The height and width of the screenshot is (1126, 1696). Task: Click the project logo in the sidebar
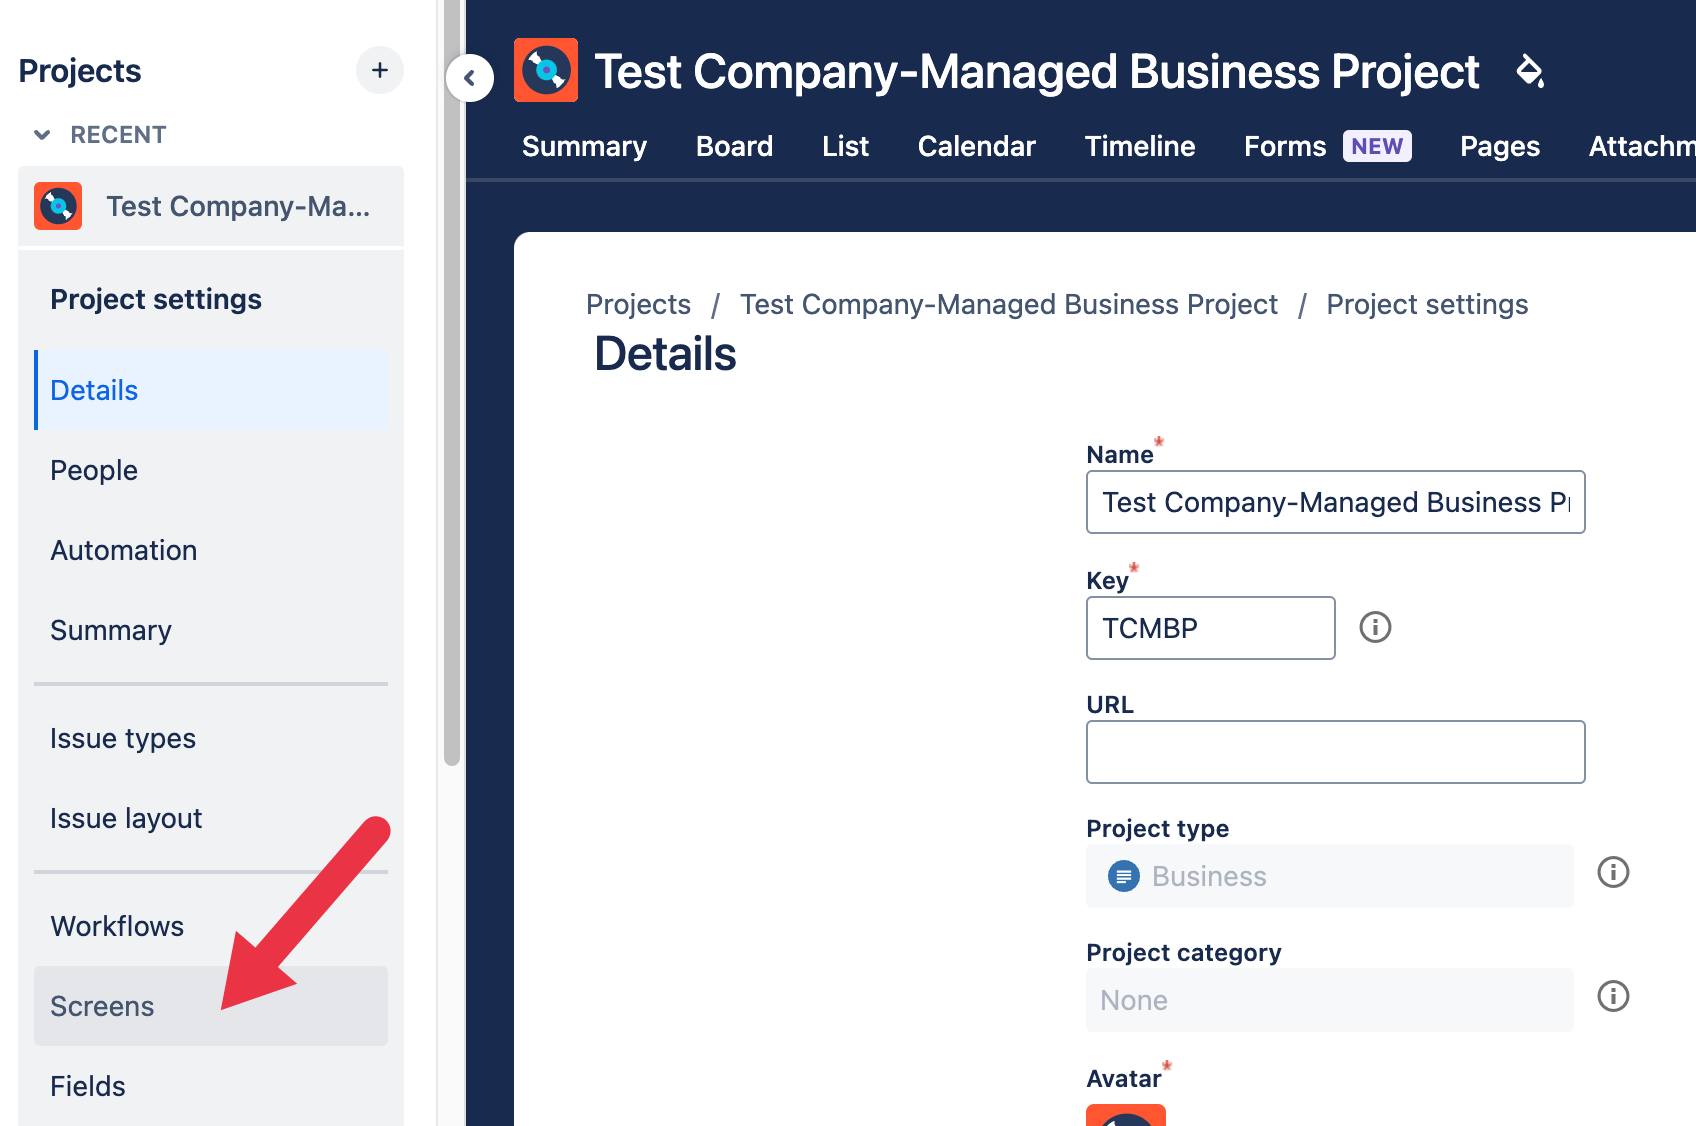click(x=58, y=206)
